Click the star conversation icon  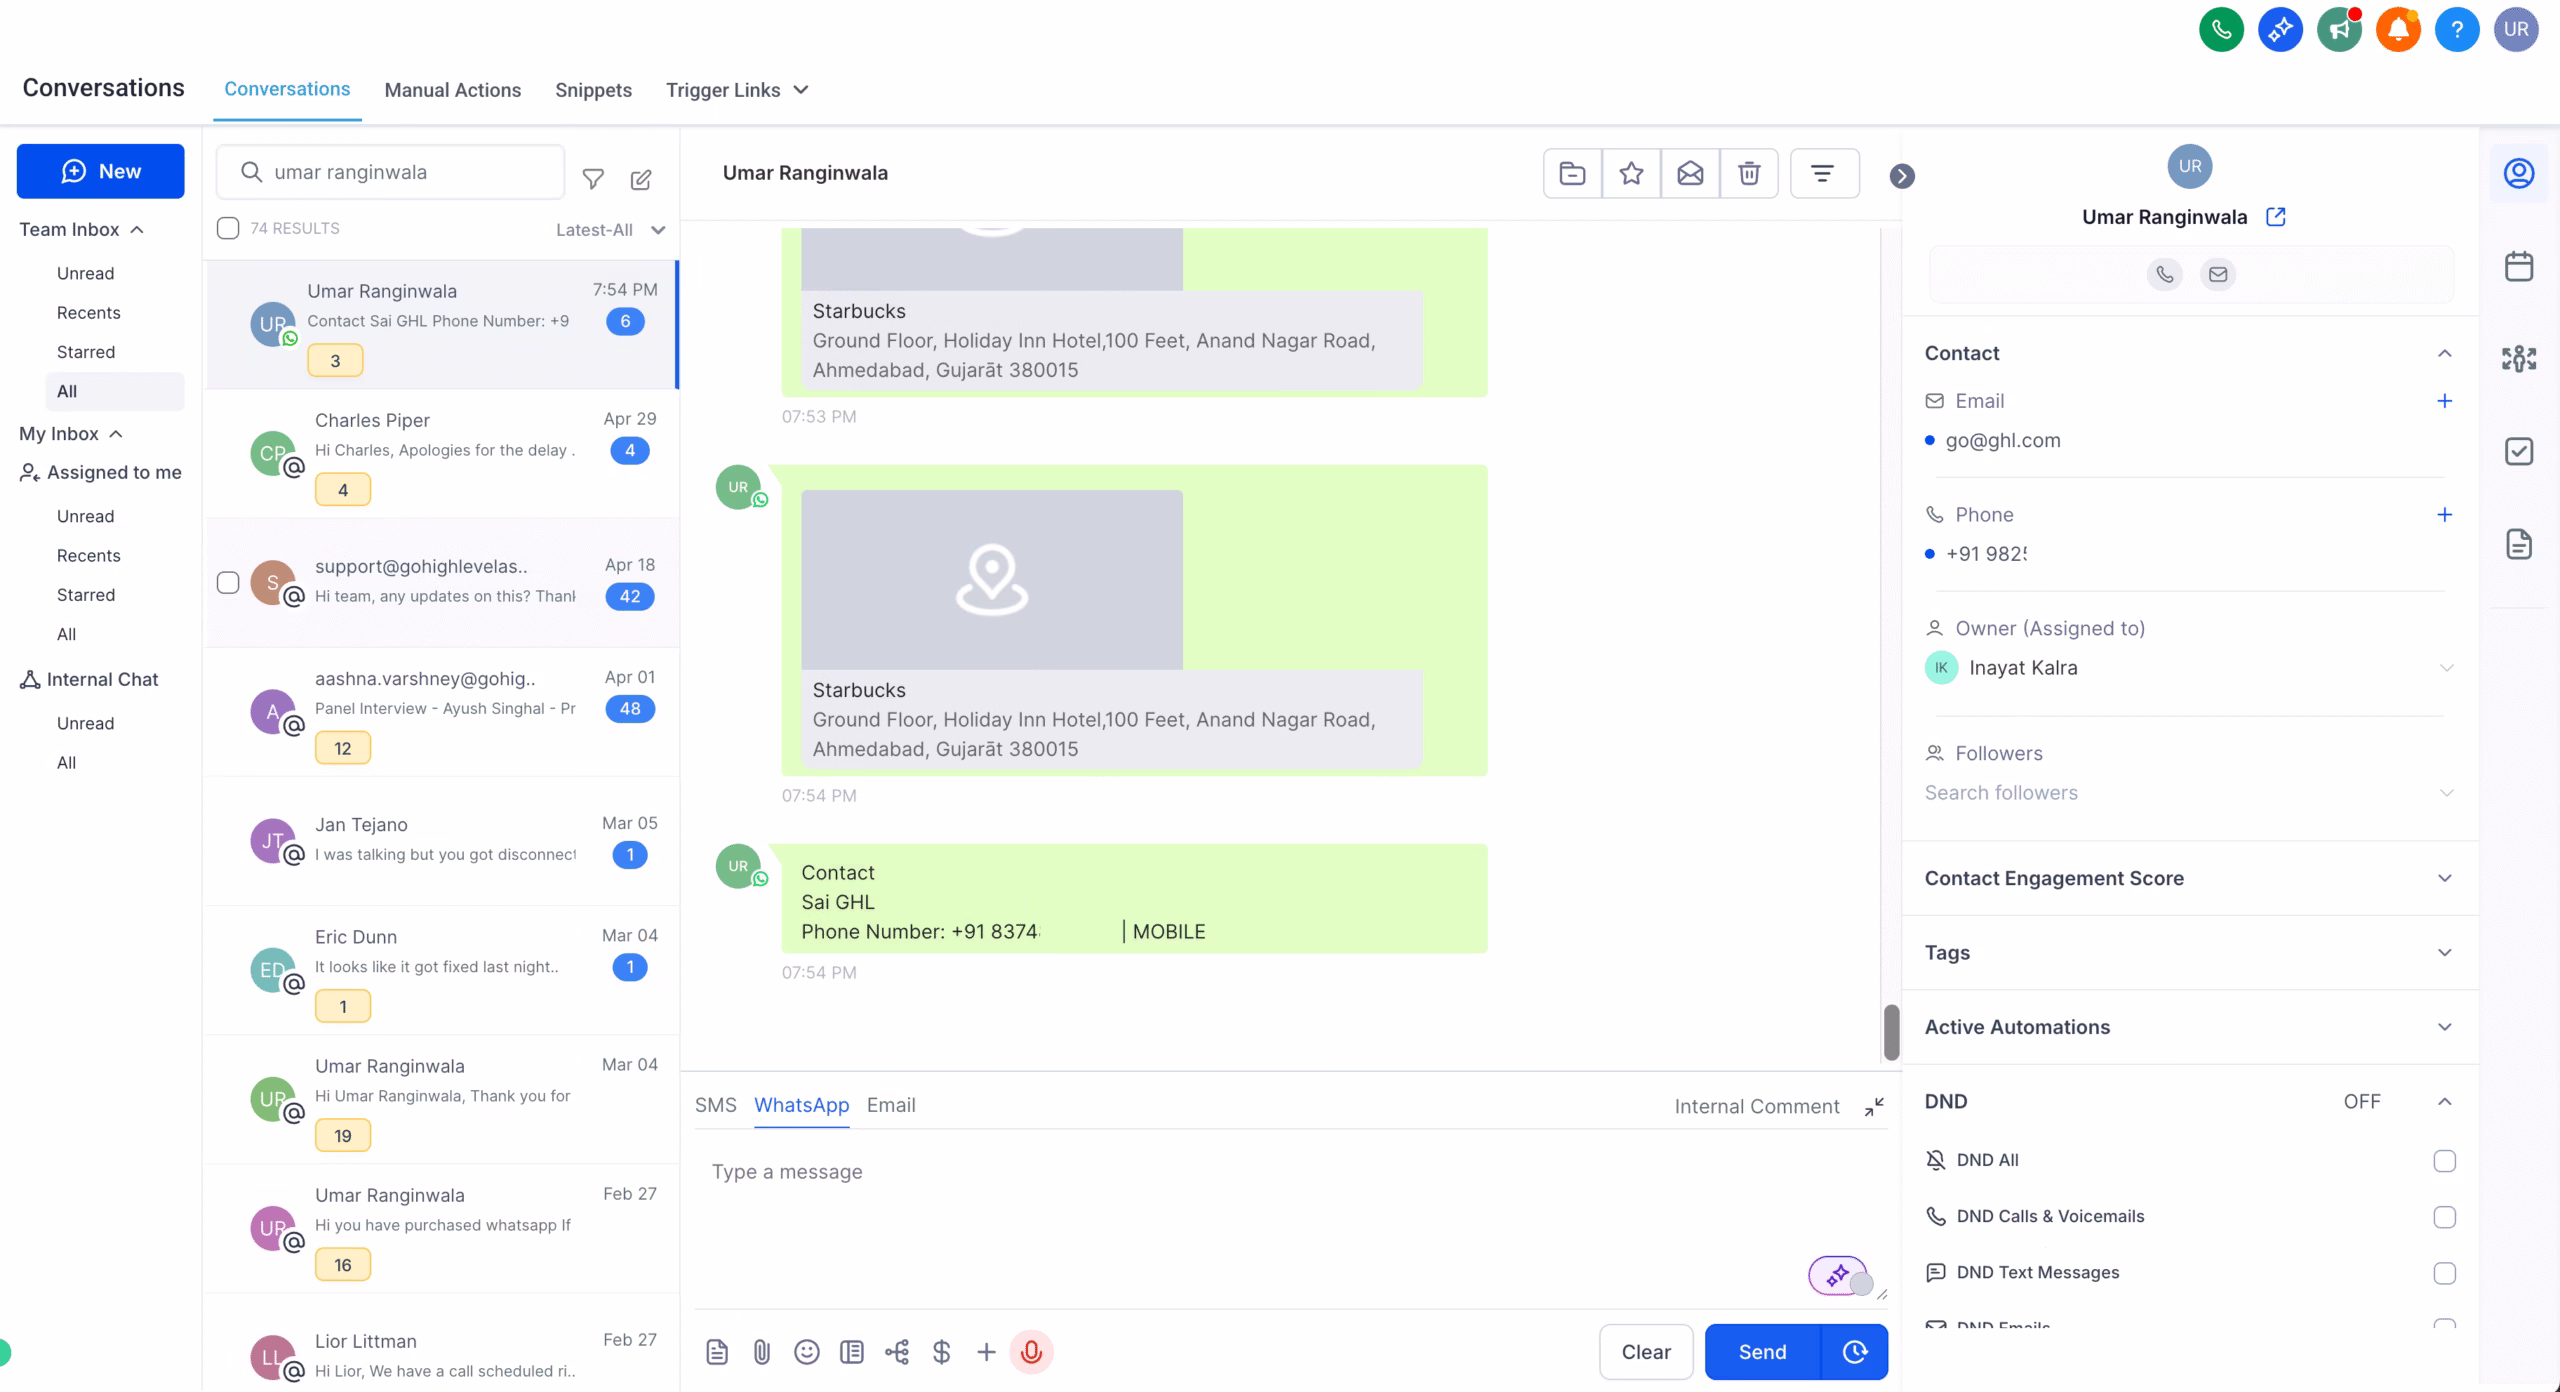point(1631,173)
